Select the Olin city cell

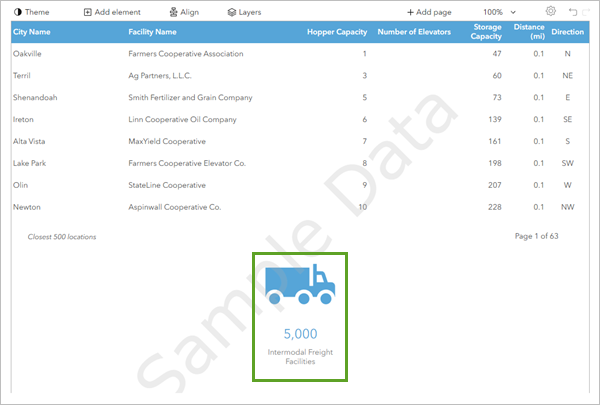click(20, 185)
